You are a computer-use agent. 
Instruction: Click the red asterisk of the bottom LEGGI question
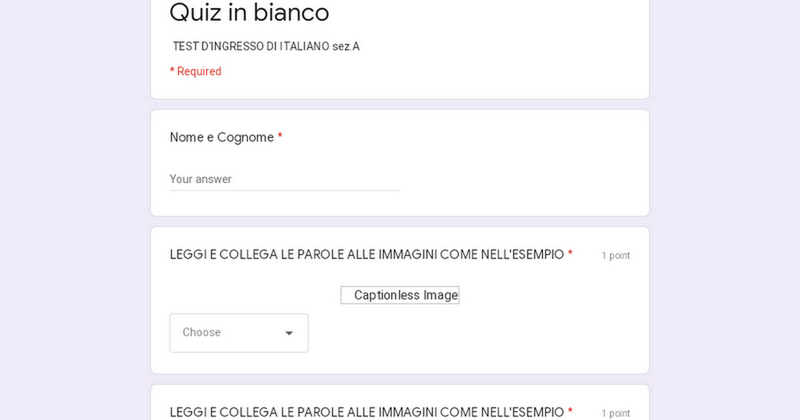[x=570, y=412]
